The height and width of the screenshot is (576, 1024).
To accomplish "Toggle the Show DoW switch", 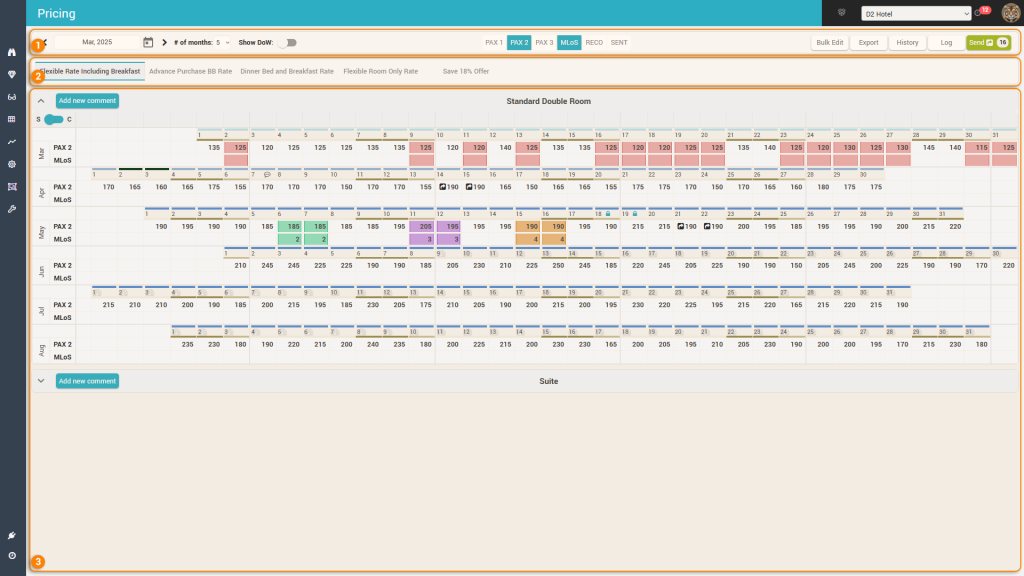I will click(288, 42).
